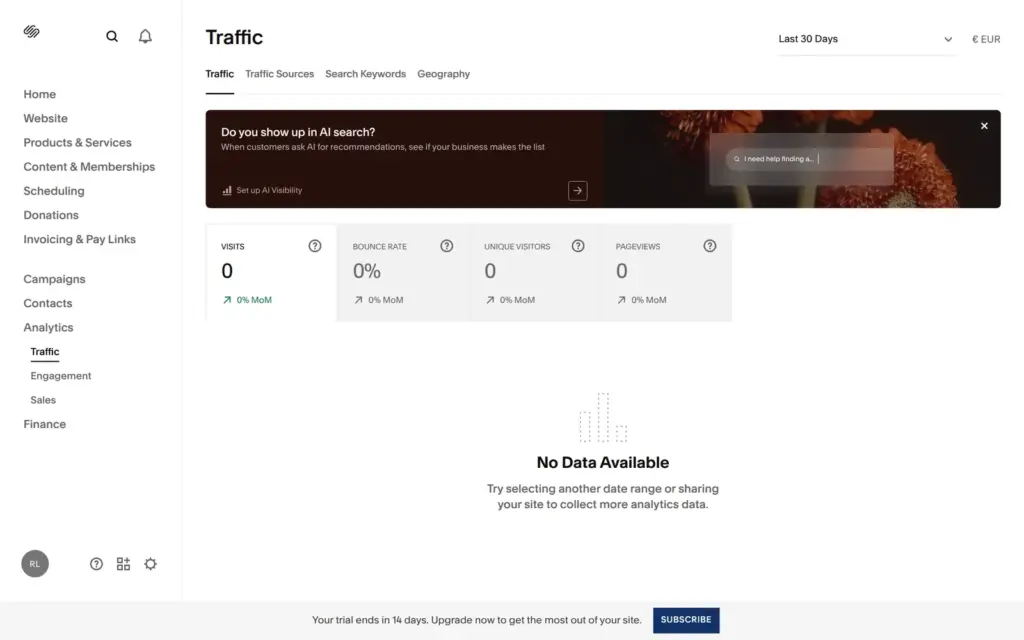Switch to the Geography tab
Viewport: 1024px width, 640px height.
[x=443, y=74]
